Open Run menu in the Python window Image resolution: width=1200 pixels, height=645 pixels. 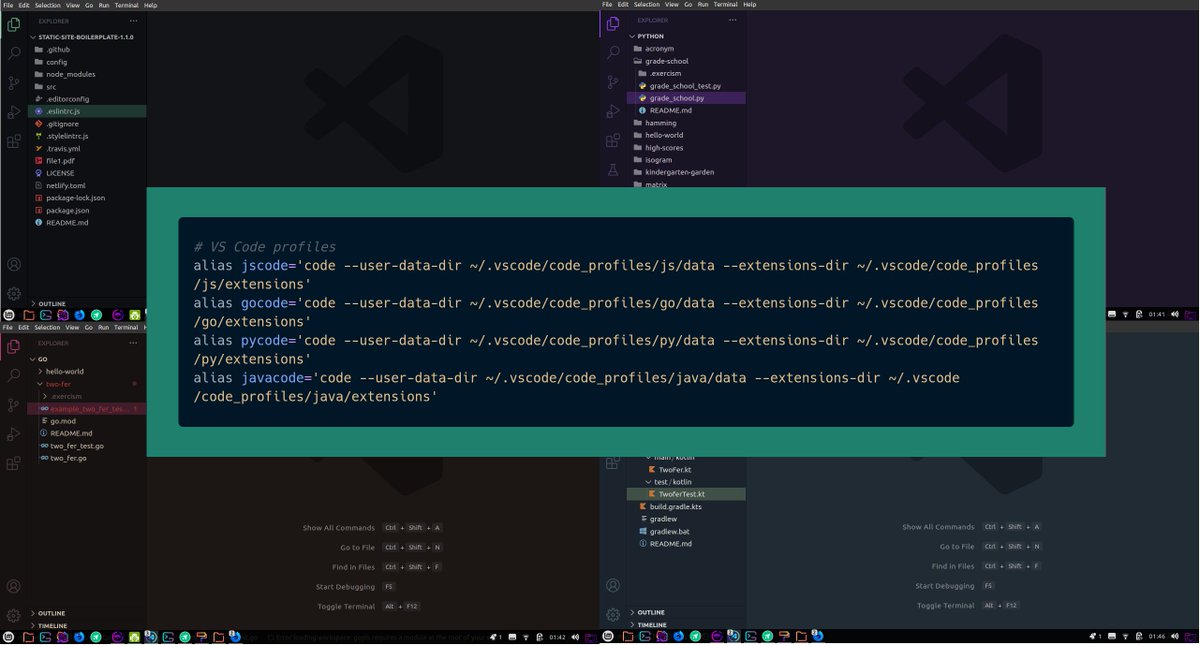coord(703,5)
